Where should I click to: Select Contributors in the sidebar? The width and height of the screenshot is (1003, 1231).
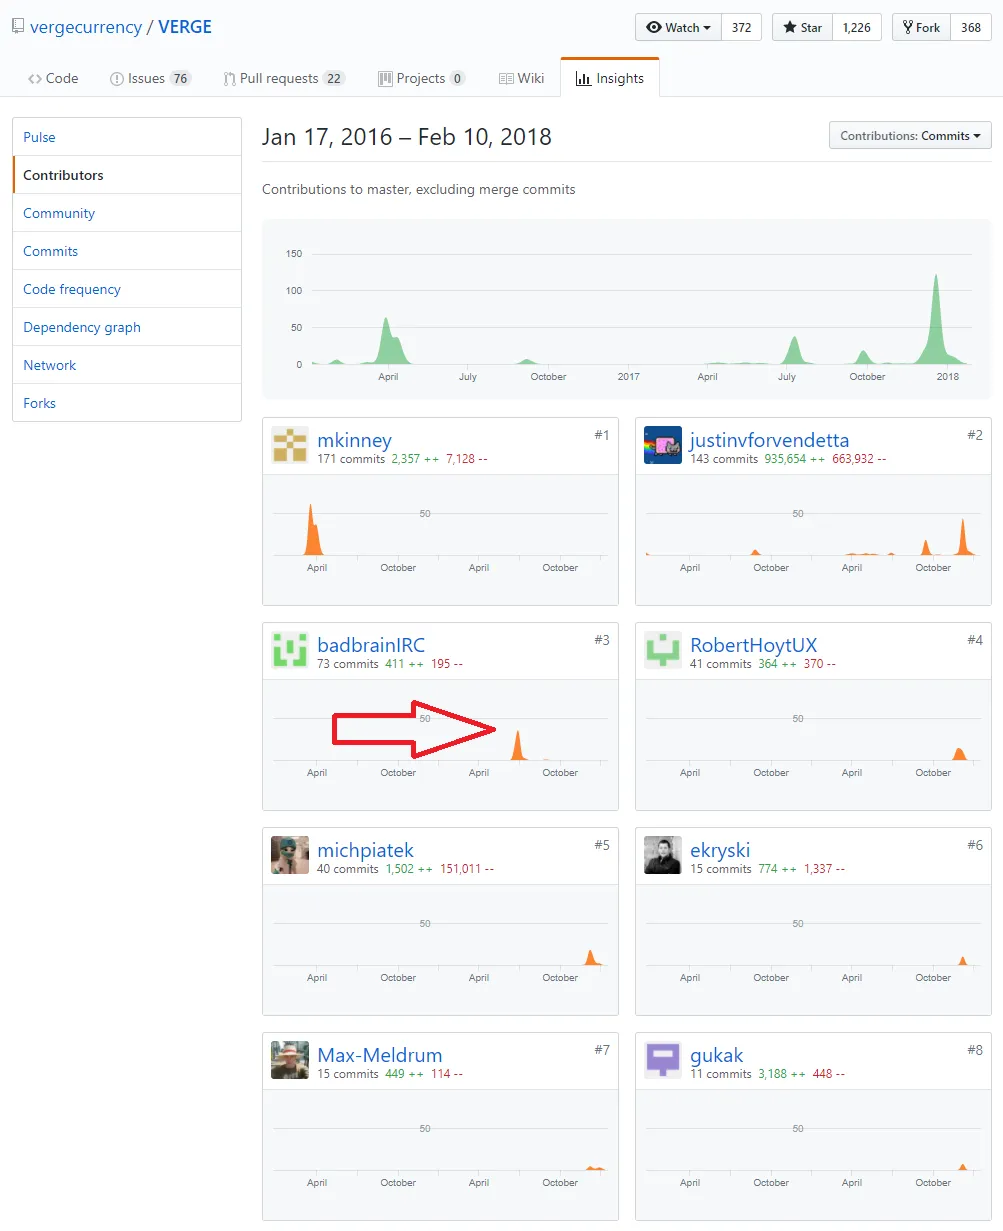coord(127,175)
